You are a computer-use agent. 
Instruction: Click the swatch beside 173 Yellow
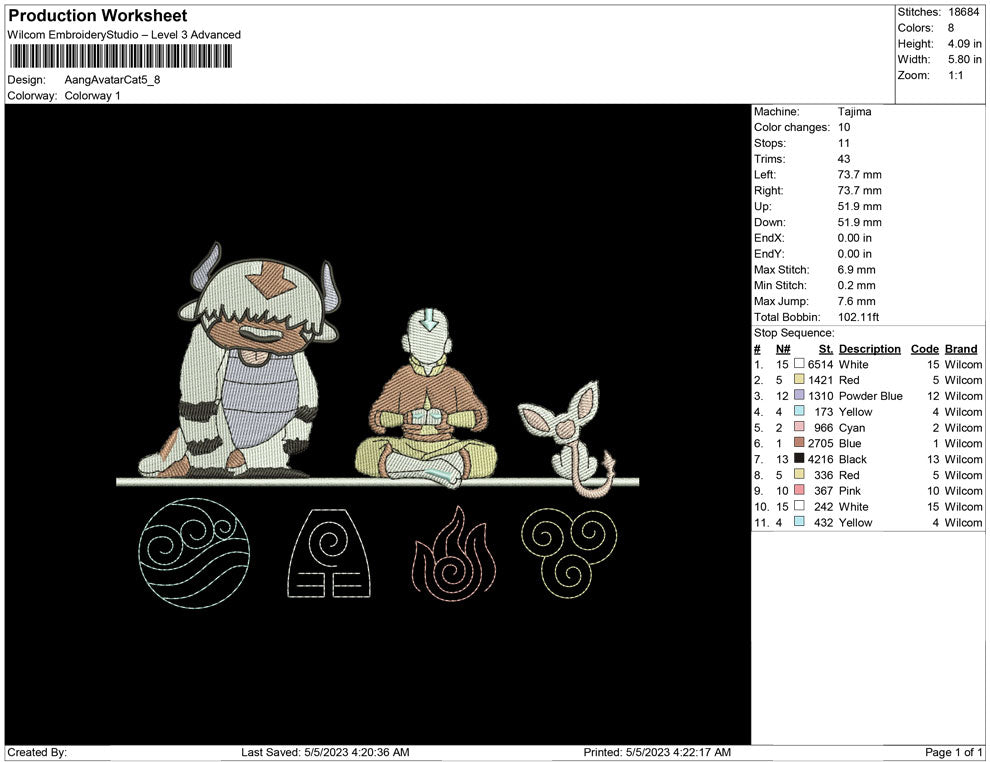(x=799, y=411)
